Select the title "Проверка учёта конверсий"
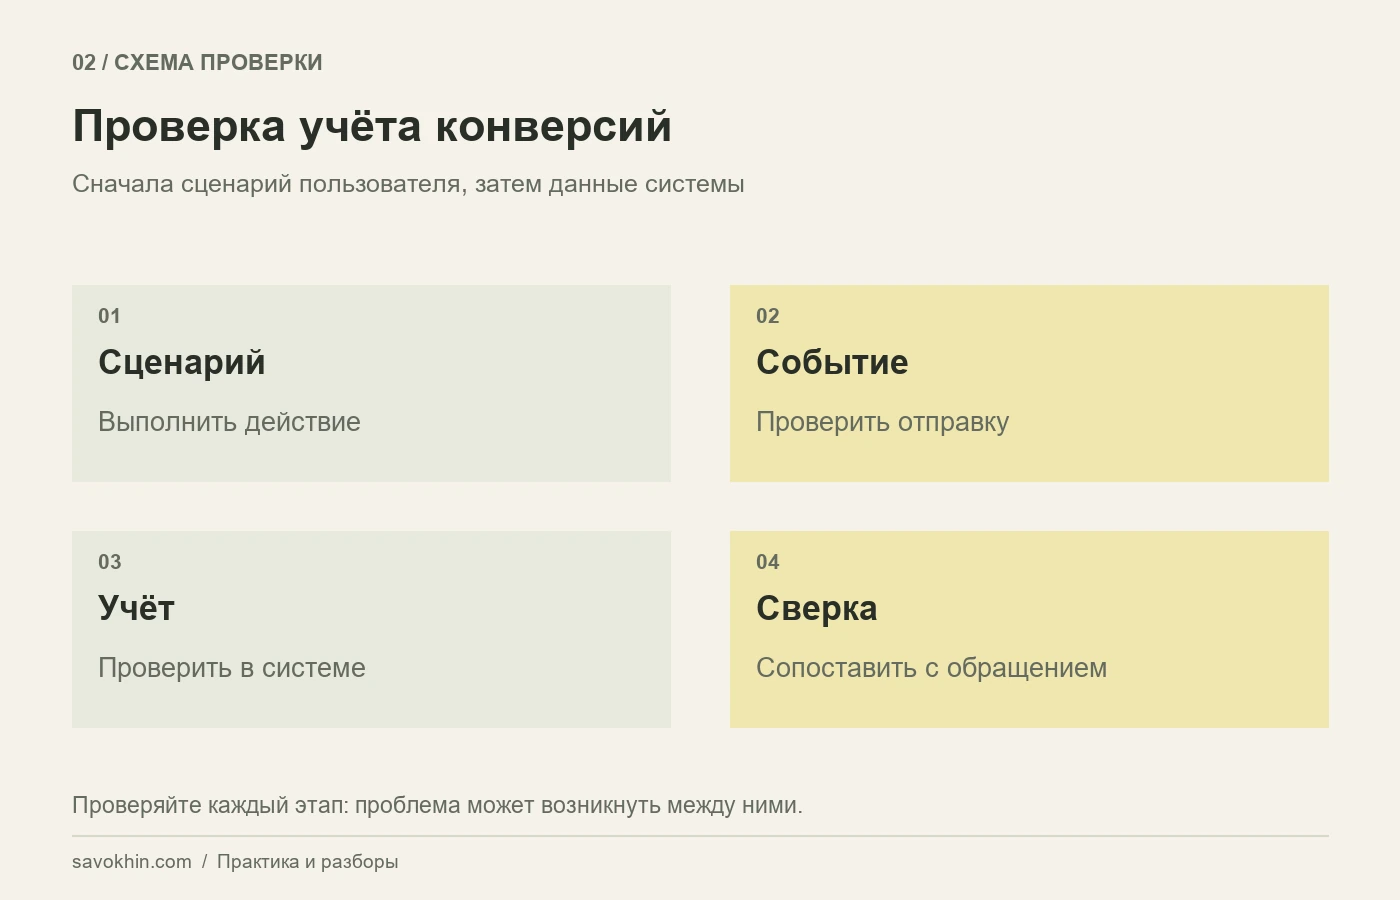 pyautogui.click(x=372, y=126)
